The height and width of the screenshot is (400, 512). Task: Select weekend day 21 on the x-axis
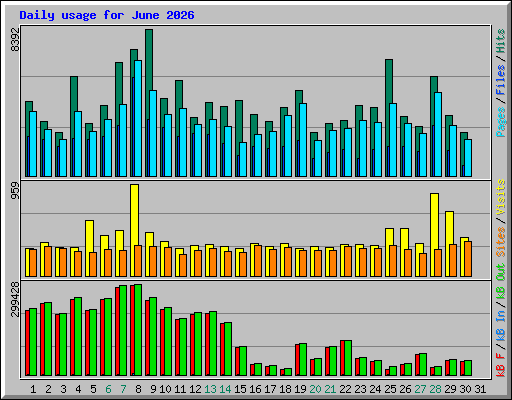[330, 389]
